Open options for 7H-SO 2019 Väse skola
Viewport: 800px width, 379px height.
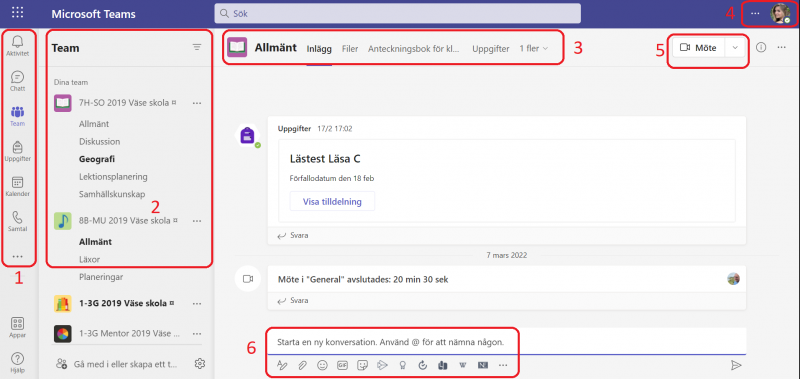[197, 103]
